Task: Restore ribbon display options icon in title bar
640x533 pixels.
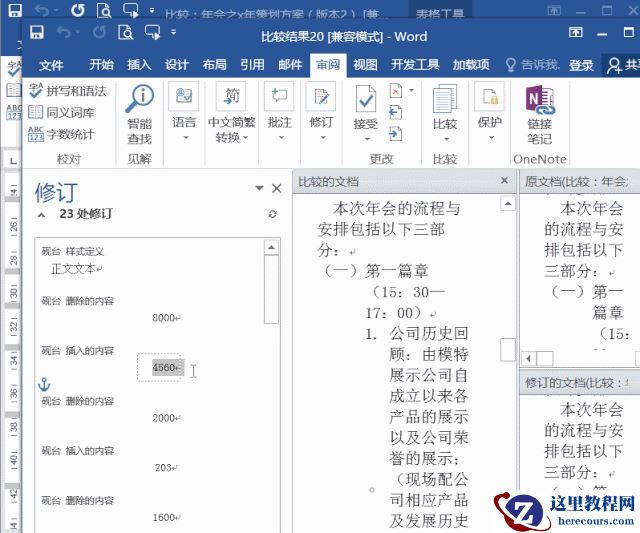Action: tap(576, 32)
